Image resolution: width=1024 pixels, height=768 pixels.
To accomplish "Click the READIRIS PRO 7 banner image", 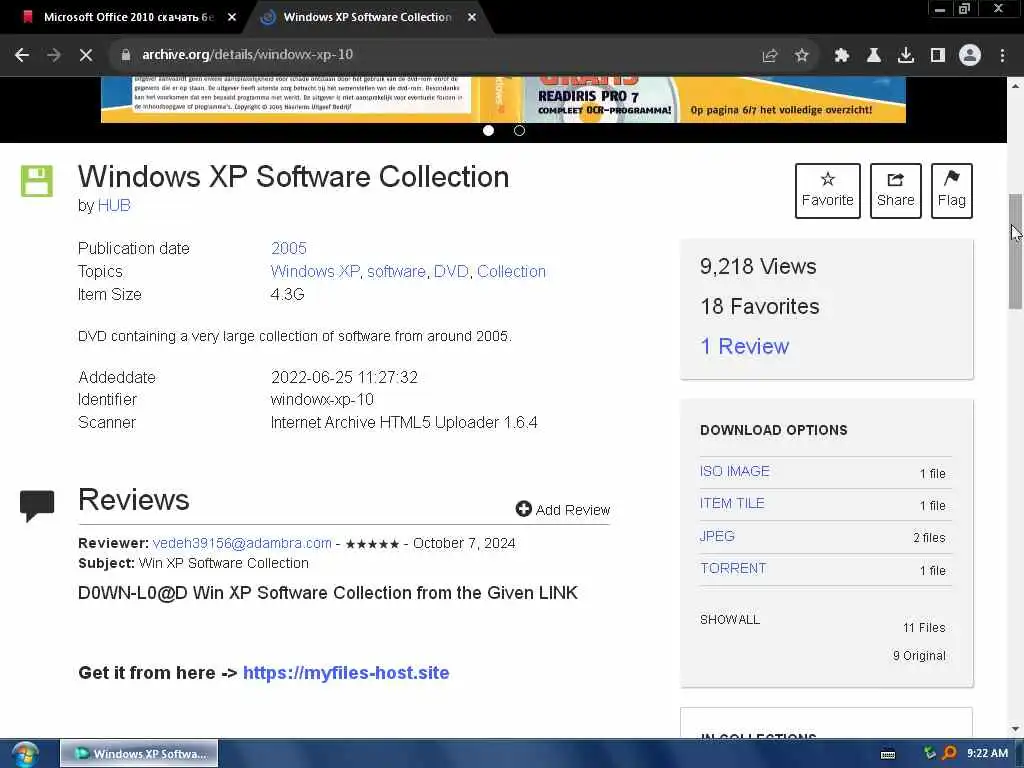I will pos(503,99).
